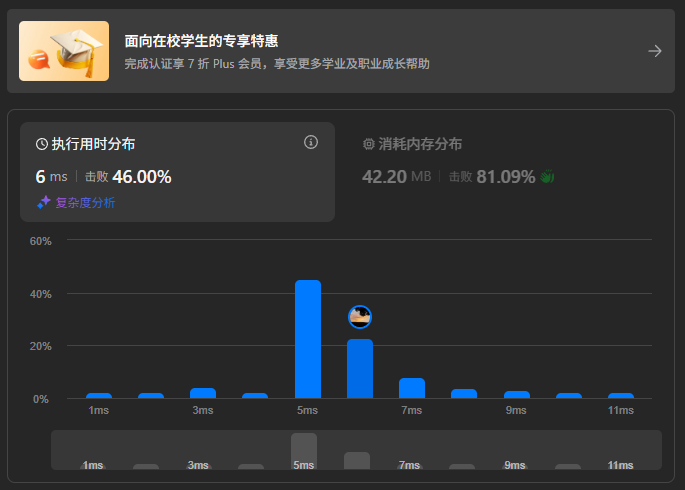Open the student discount arrow icon
Image resolution: width=685 pixels, height=490 pixels.
click(x=654, y=51)
